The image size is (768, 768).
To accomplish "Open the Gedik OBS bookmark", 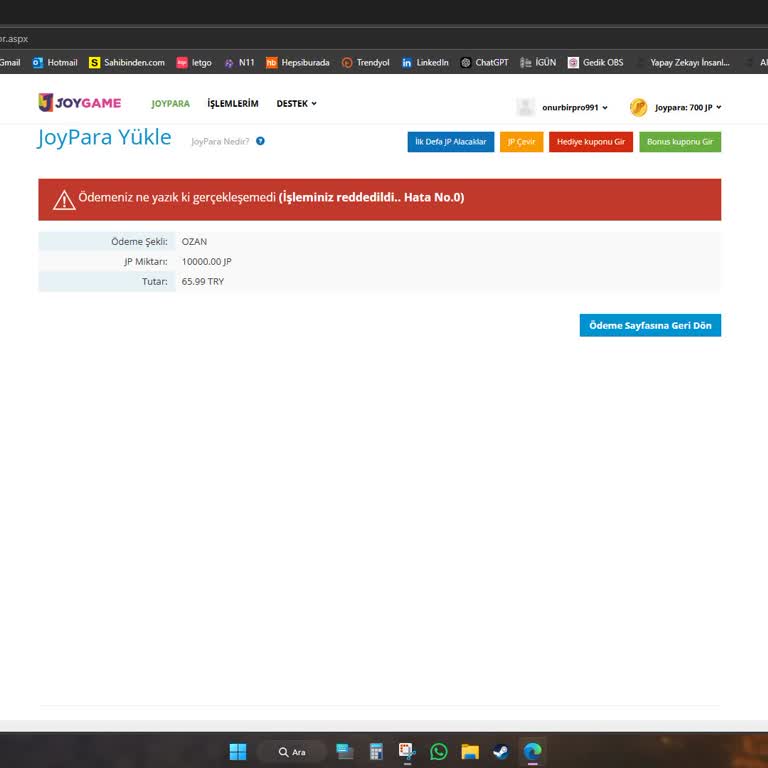I will (x=596, y=63).
